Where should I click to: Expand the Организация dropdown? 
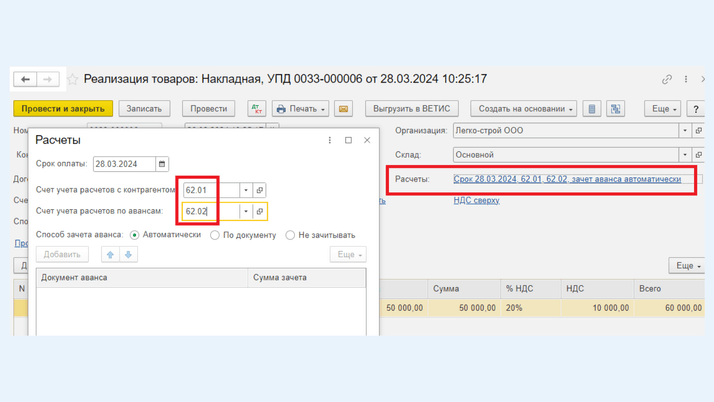[x=685, y=131]
